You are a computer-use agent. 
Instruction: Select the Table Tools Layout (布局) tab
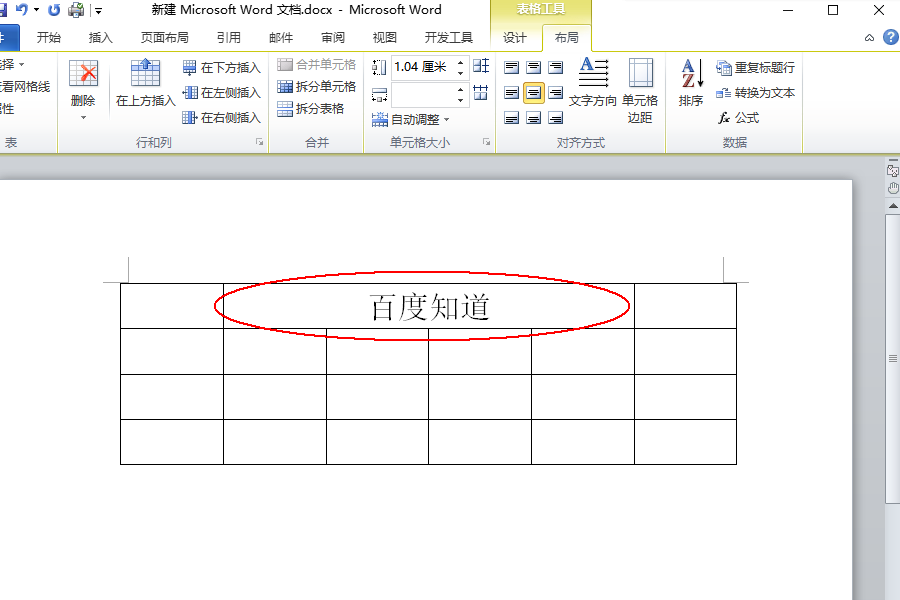coord(567,38)
